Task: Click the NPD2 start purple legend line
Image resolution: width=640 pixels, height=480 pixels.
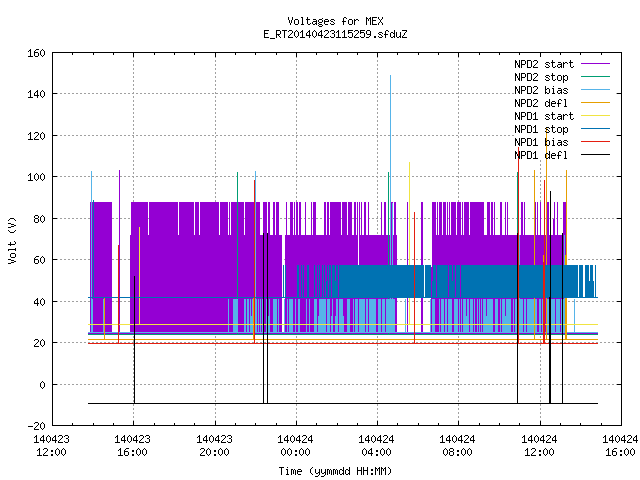Action: click(x=596, y=64)
